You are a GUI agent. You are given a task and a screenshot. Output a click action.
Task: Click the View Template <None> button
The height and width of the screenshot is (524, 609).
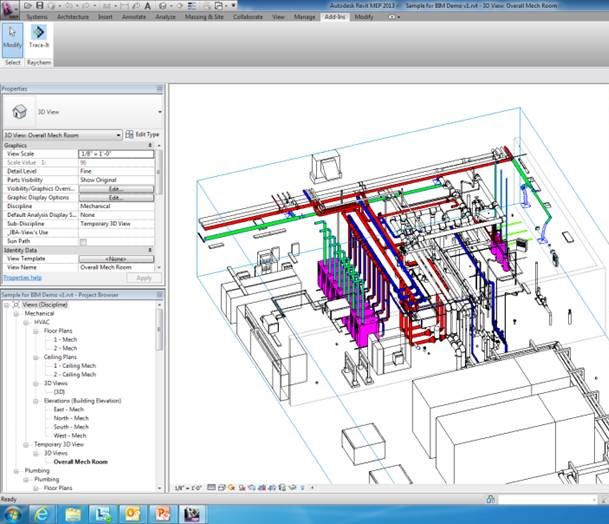(116, 259)
